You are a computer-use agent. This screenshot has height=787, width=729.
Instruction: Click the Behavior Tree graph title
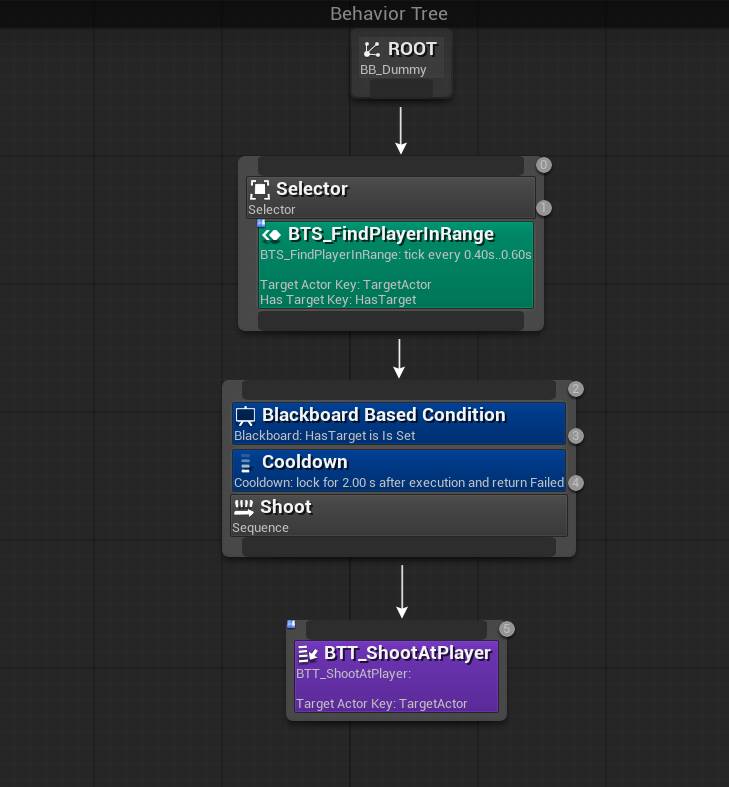pos(389,14)
